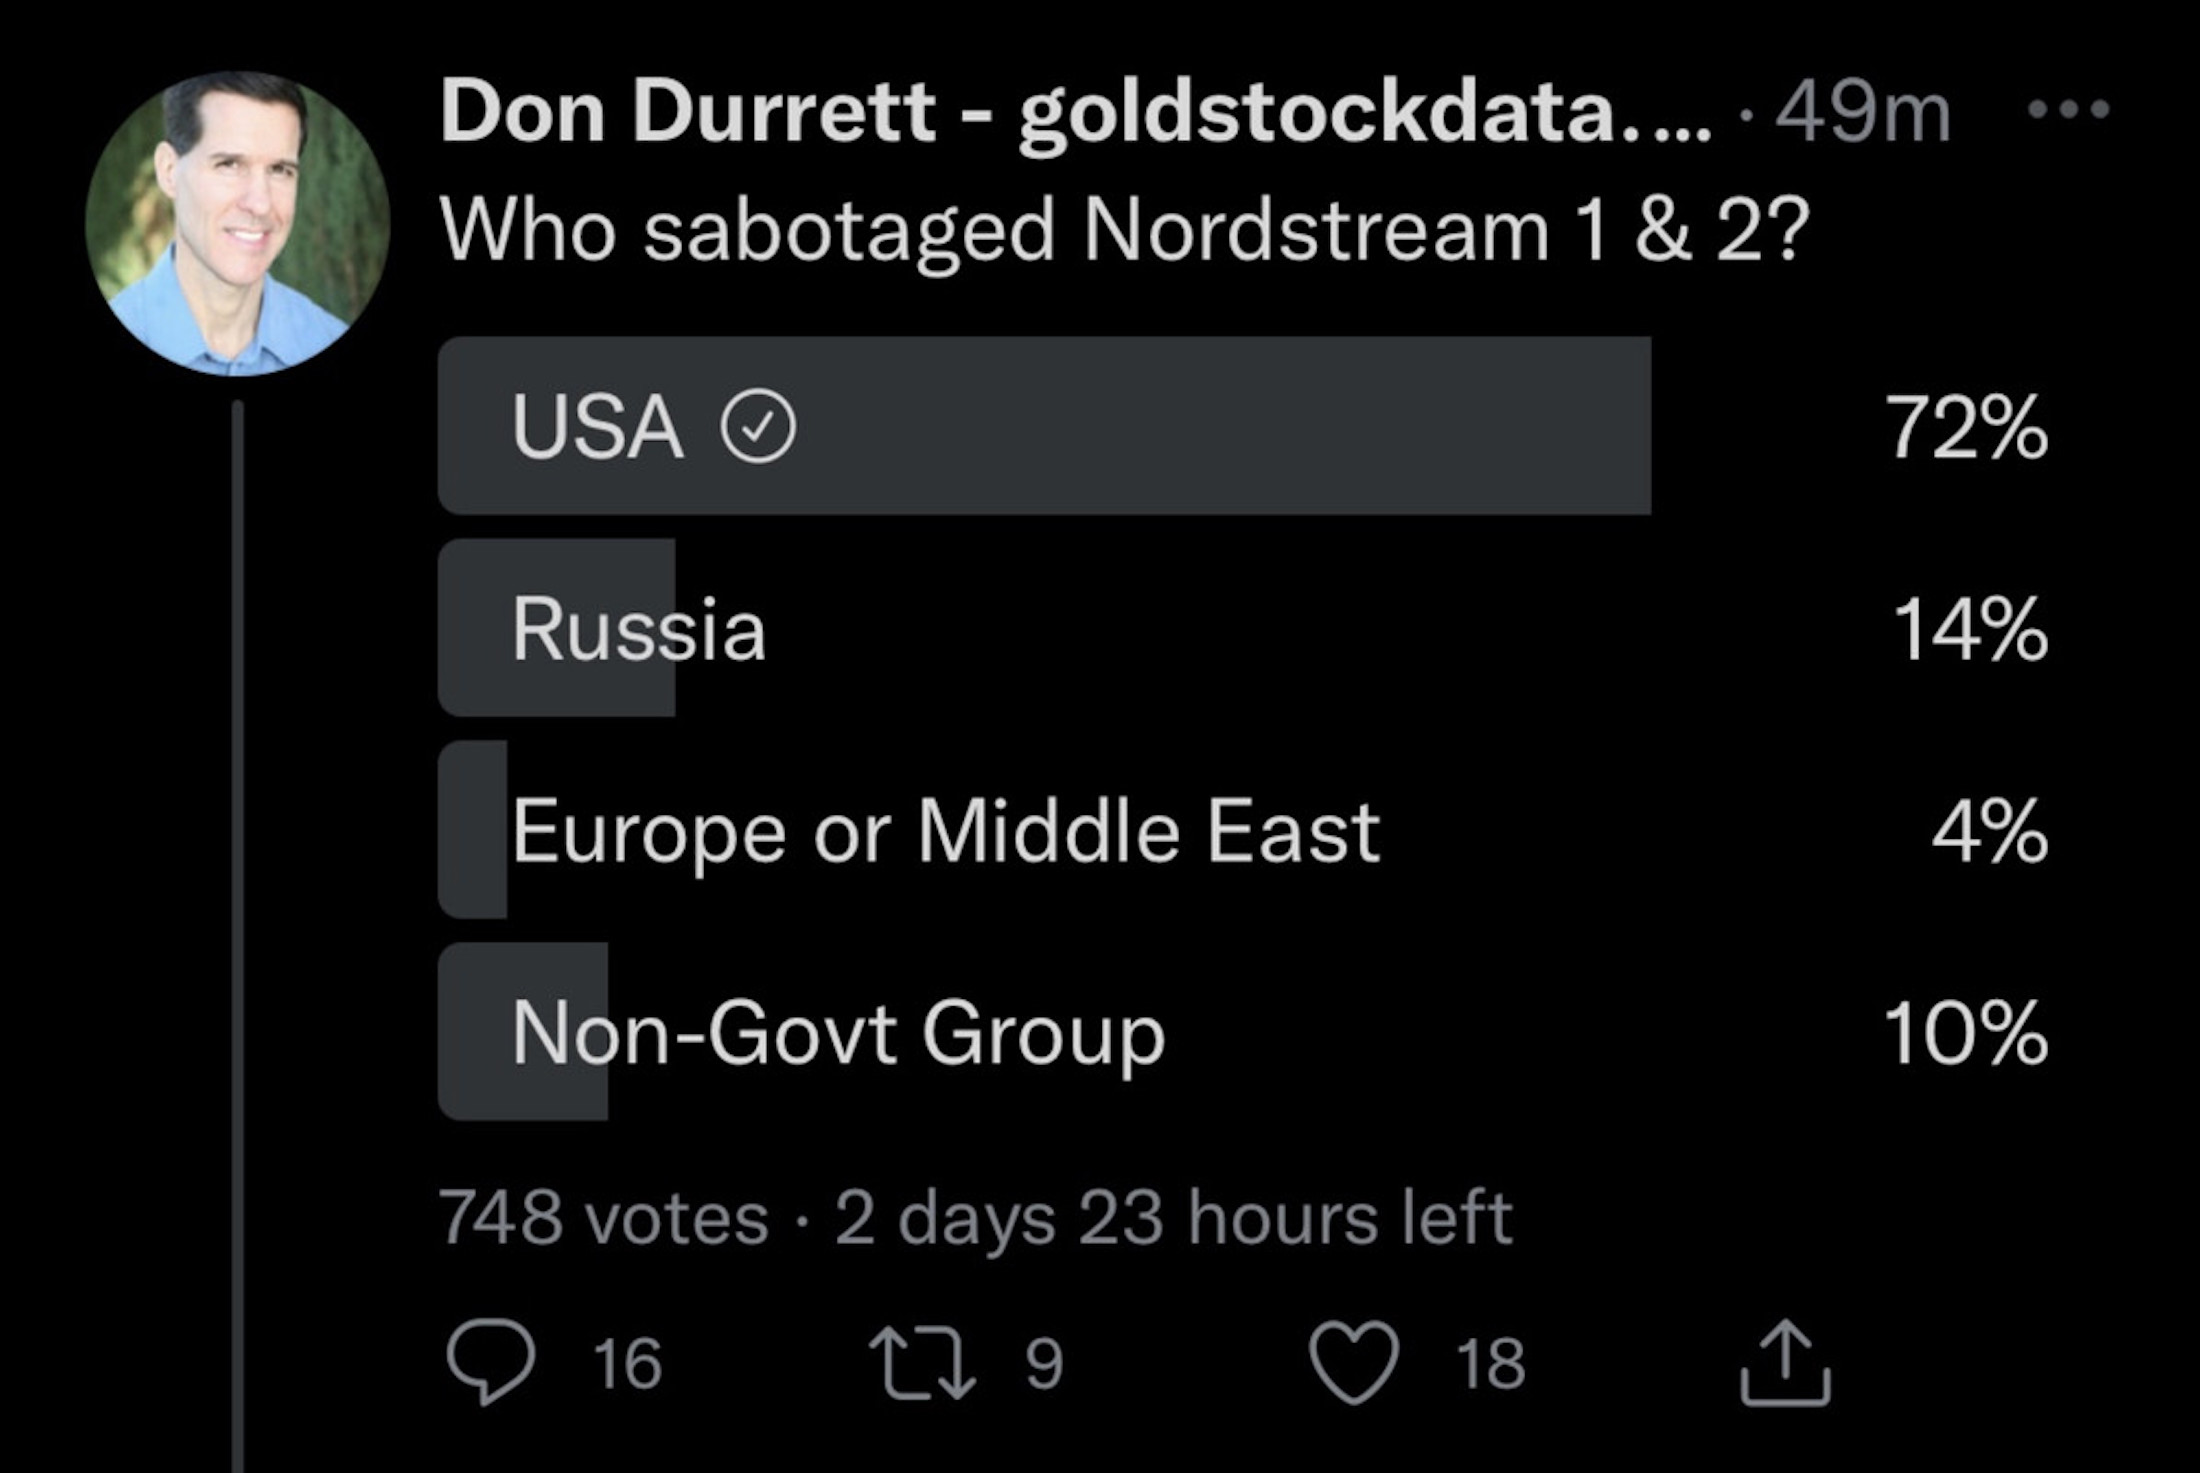The height and width of the screenshot is (1473, 2200).
Task: Open the tweet's 49m timestamp
Action: coord(1862,113)
